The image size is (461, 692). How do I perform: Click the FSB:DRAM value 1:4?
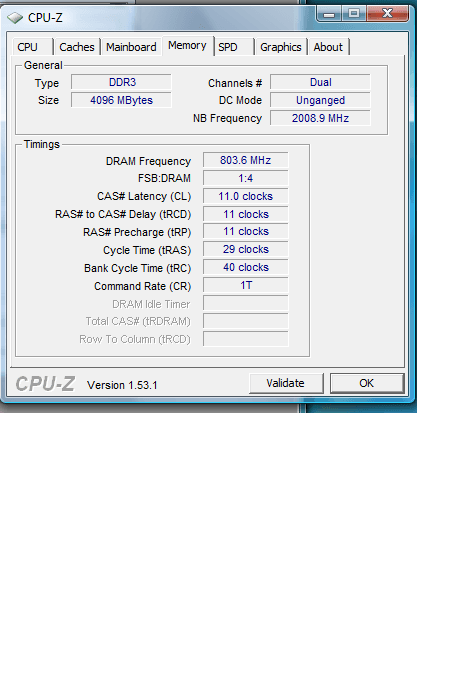tap(246, 178)
